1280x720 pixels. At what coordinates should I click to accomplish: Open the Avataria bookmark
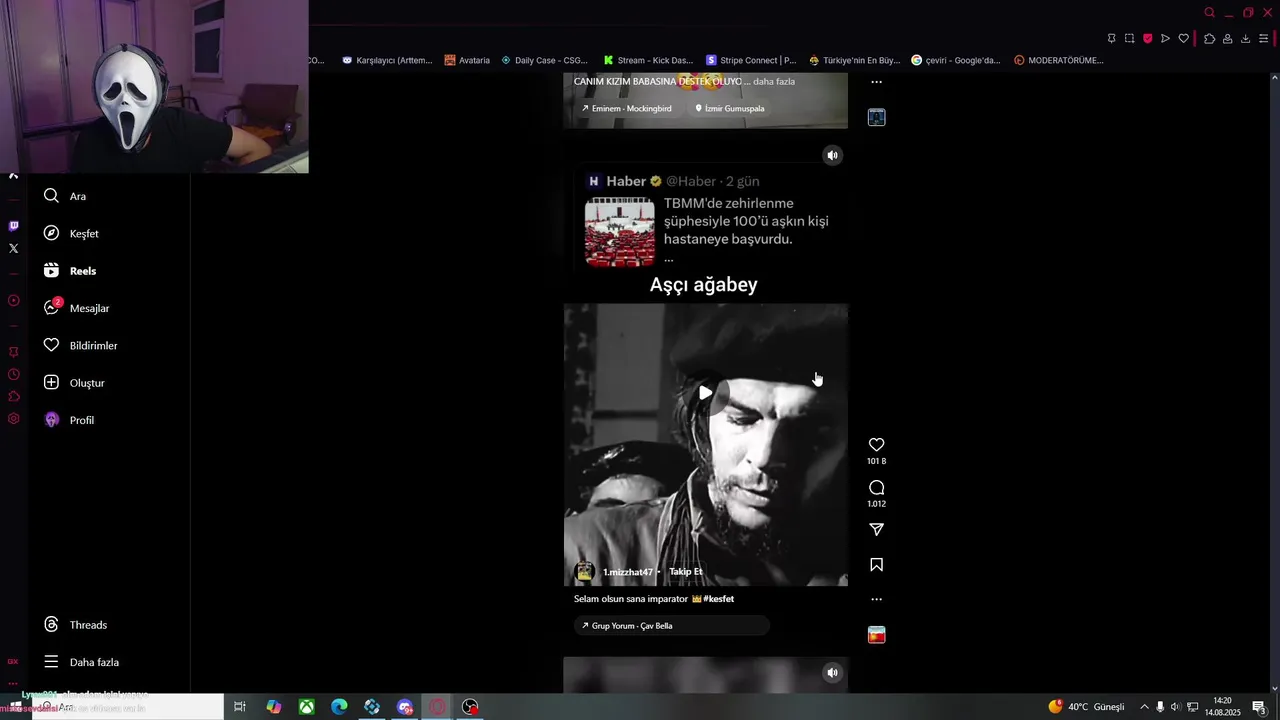pyautogui.click(x=467, y=60)
